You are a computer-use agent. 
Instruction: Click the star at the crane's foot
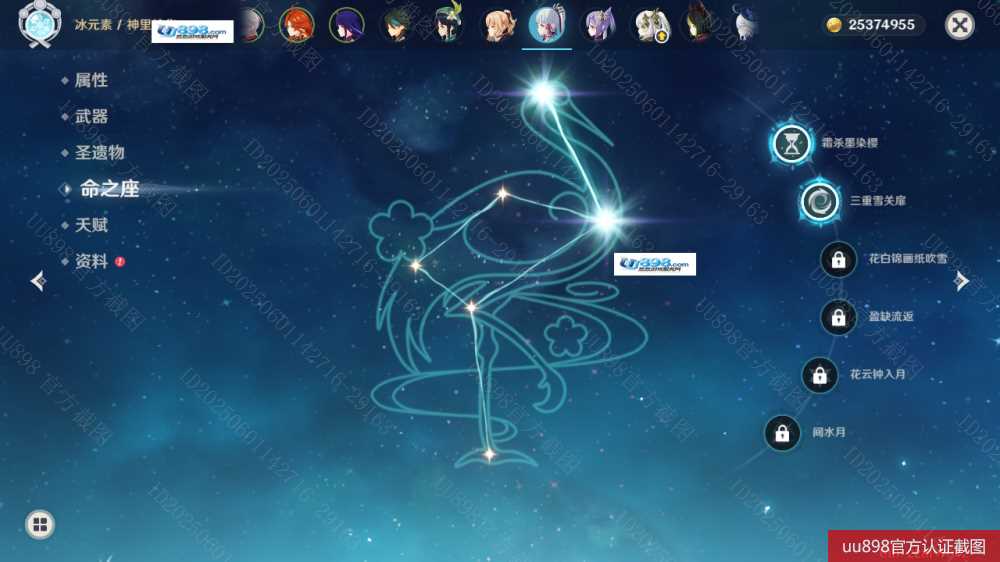[x=489, y=454]
